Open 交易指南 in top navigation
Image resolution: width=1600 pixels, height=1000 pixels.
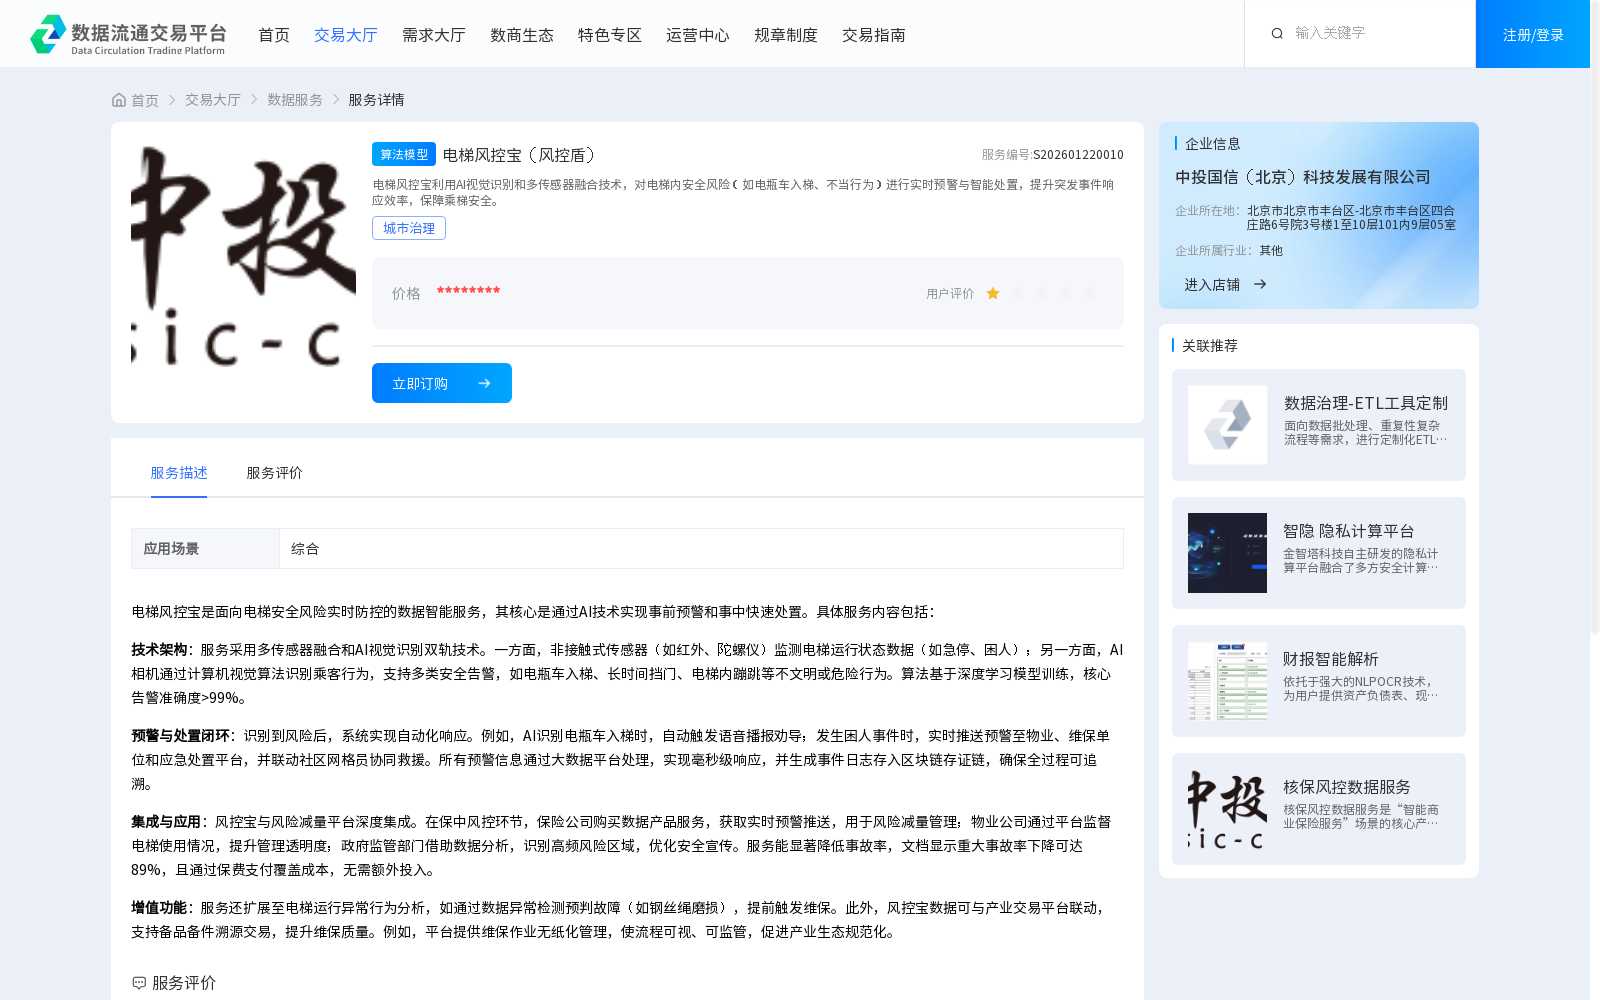[x=874, y=35]
